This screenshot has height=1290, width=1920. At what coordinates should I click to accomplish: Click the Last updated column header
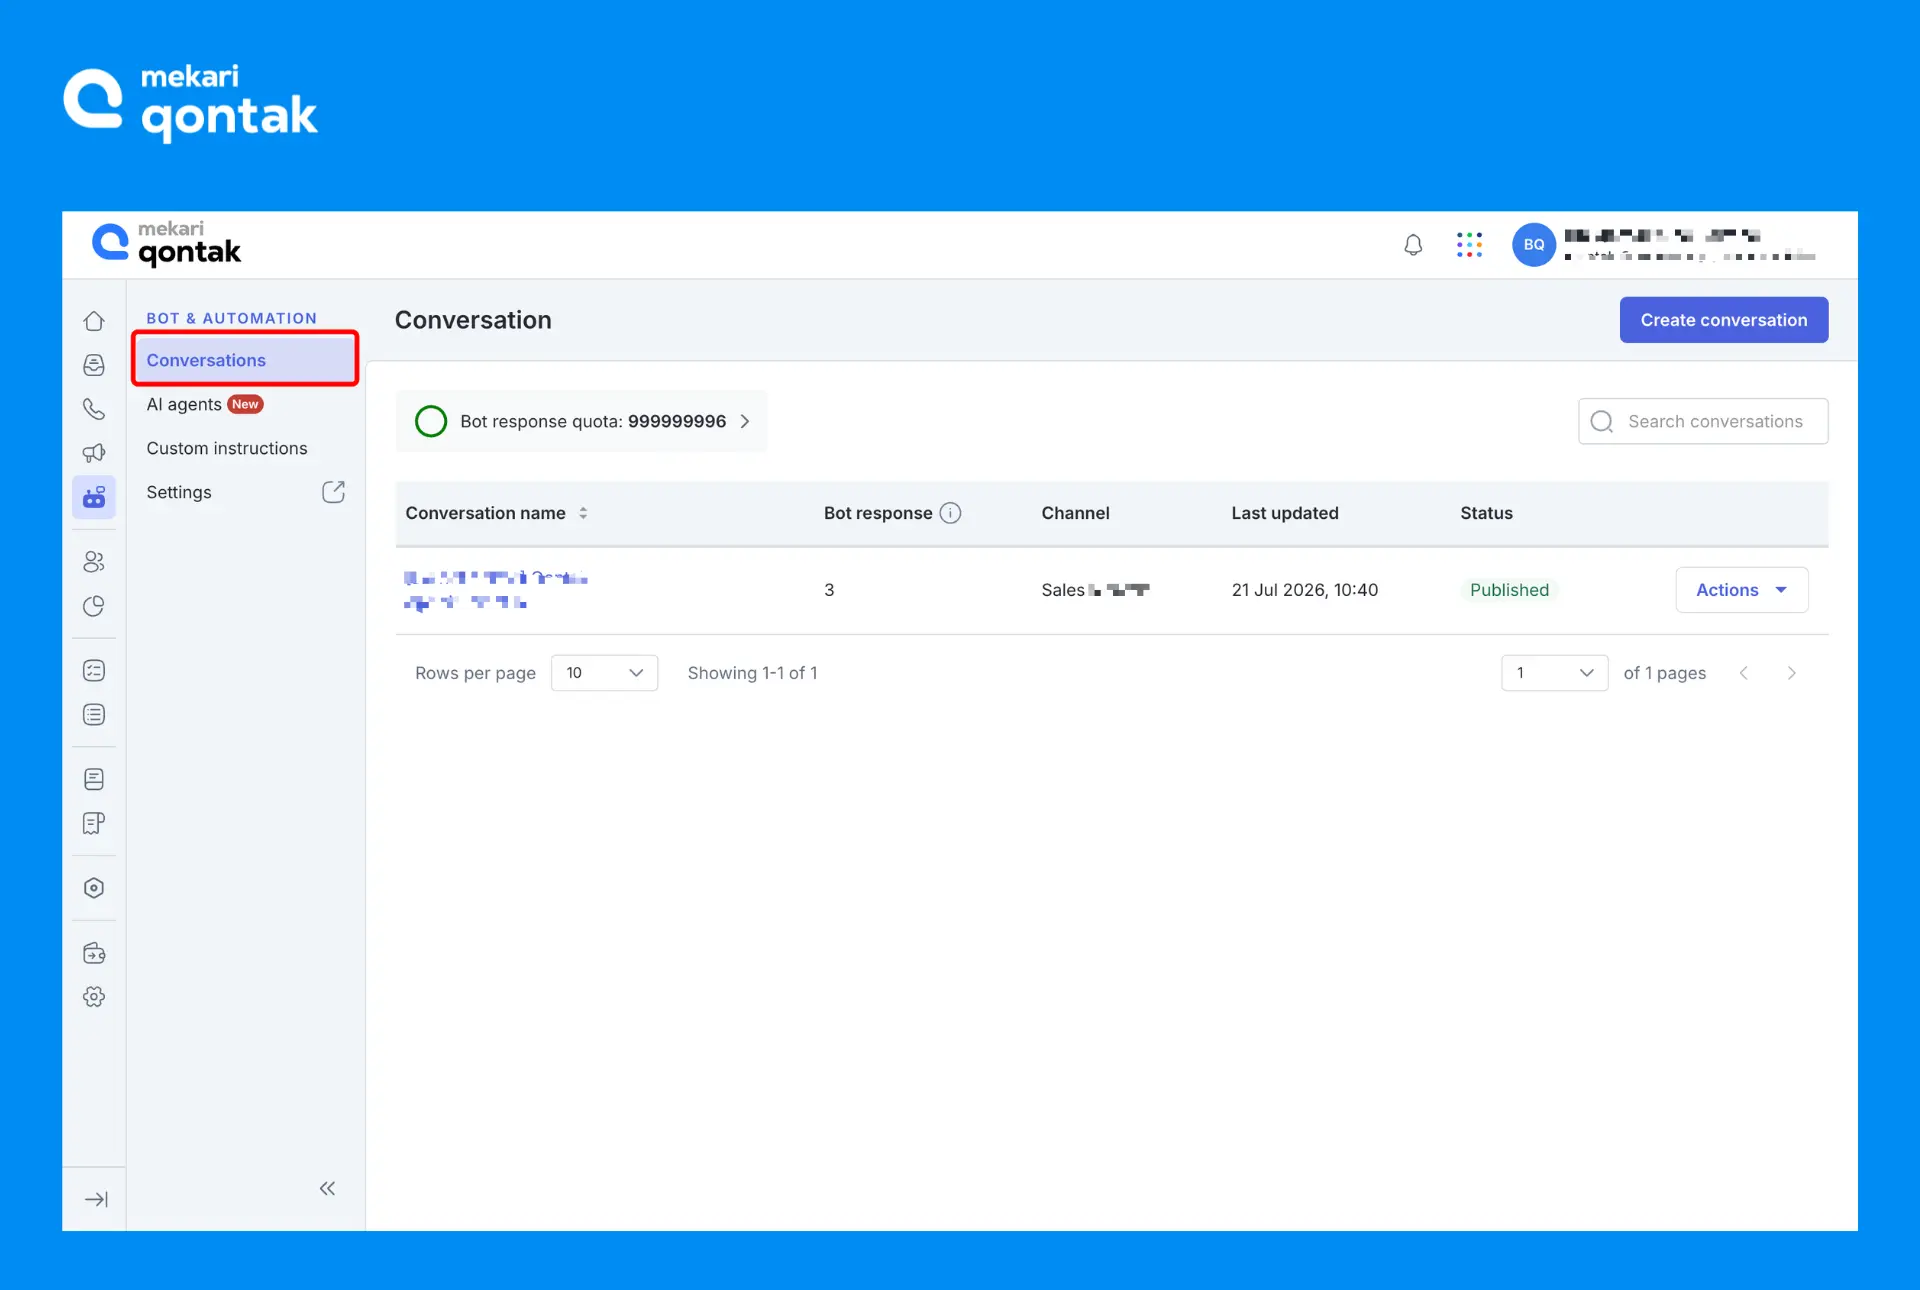(x=1285, y=513)
